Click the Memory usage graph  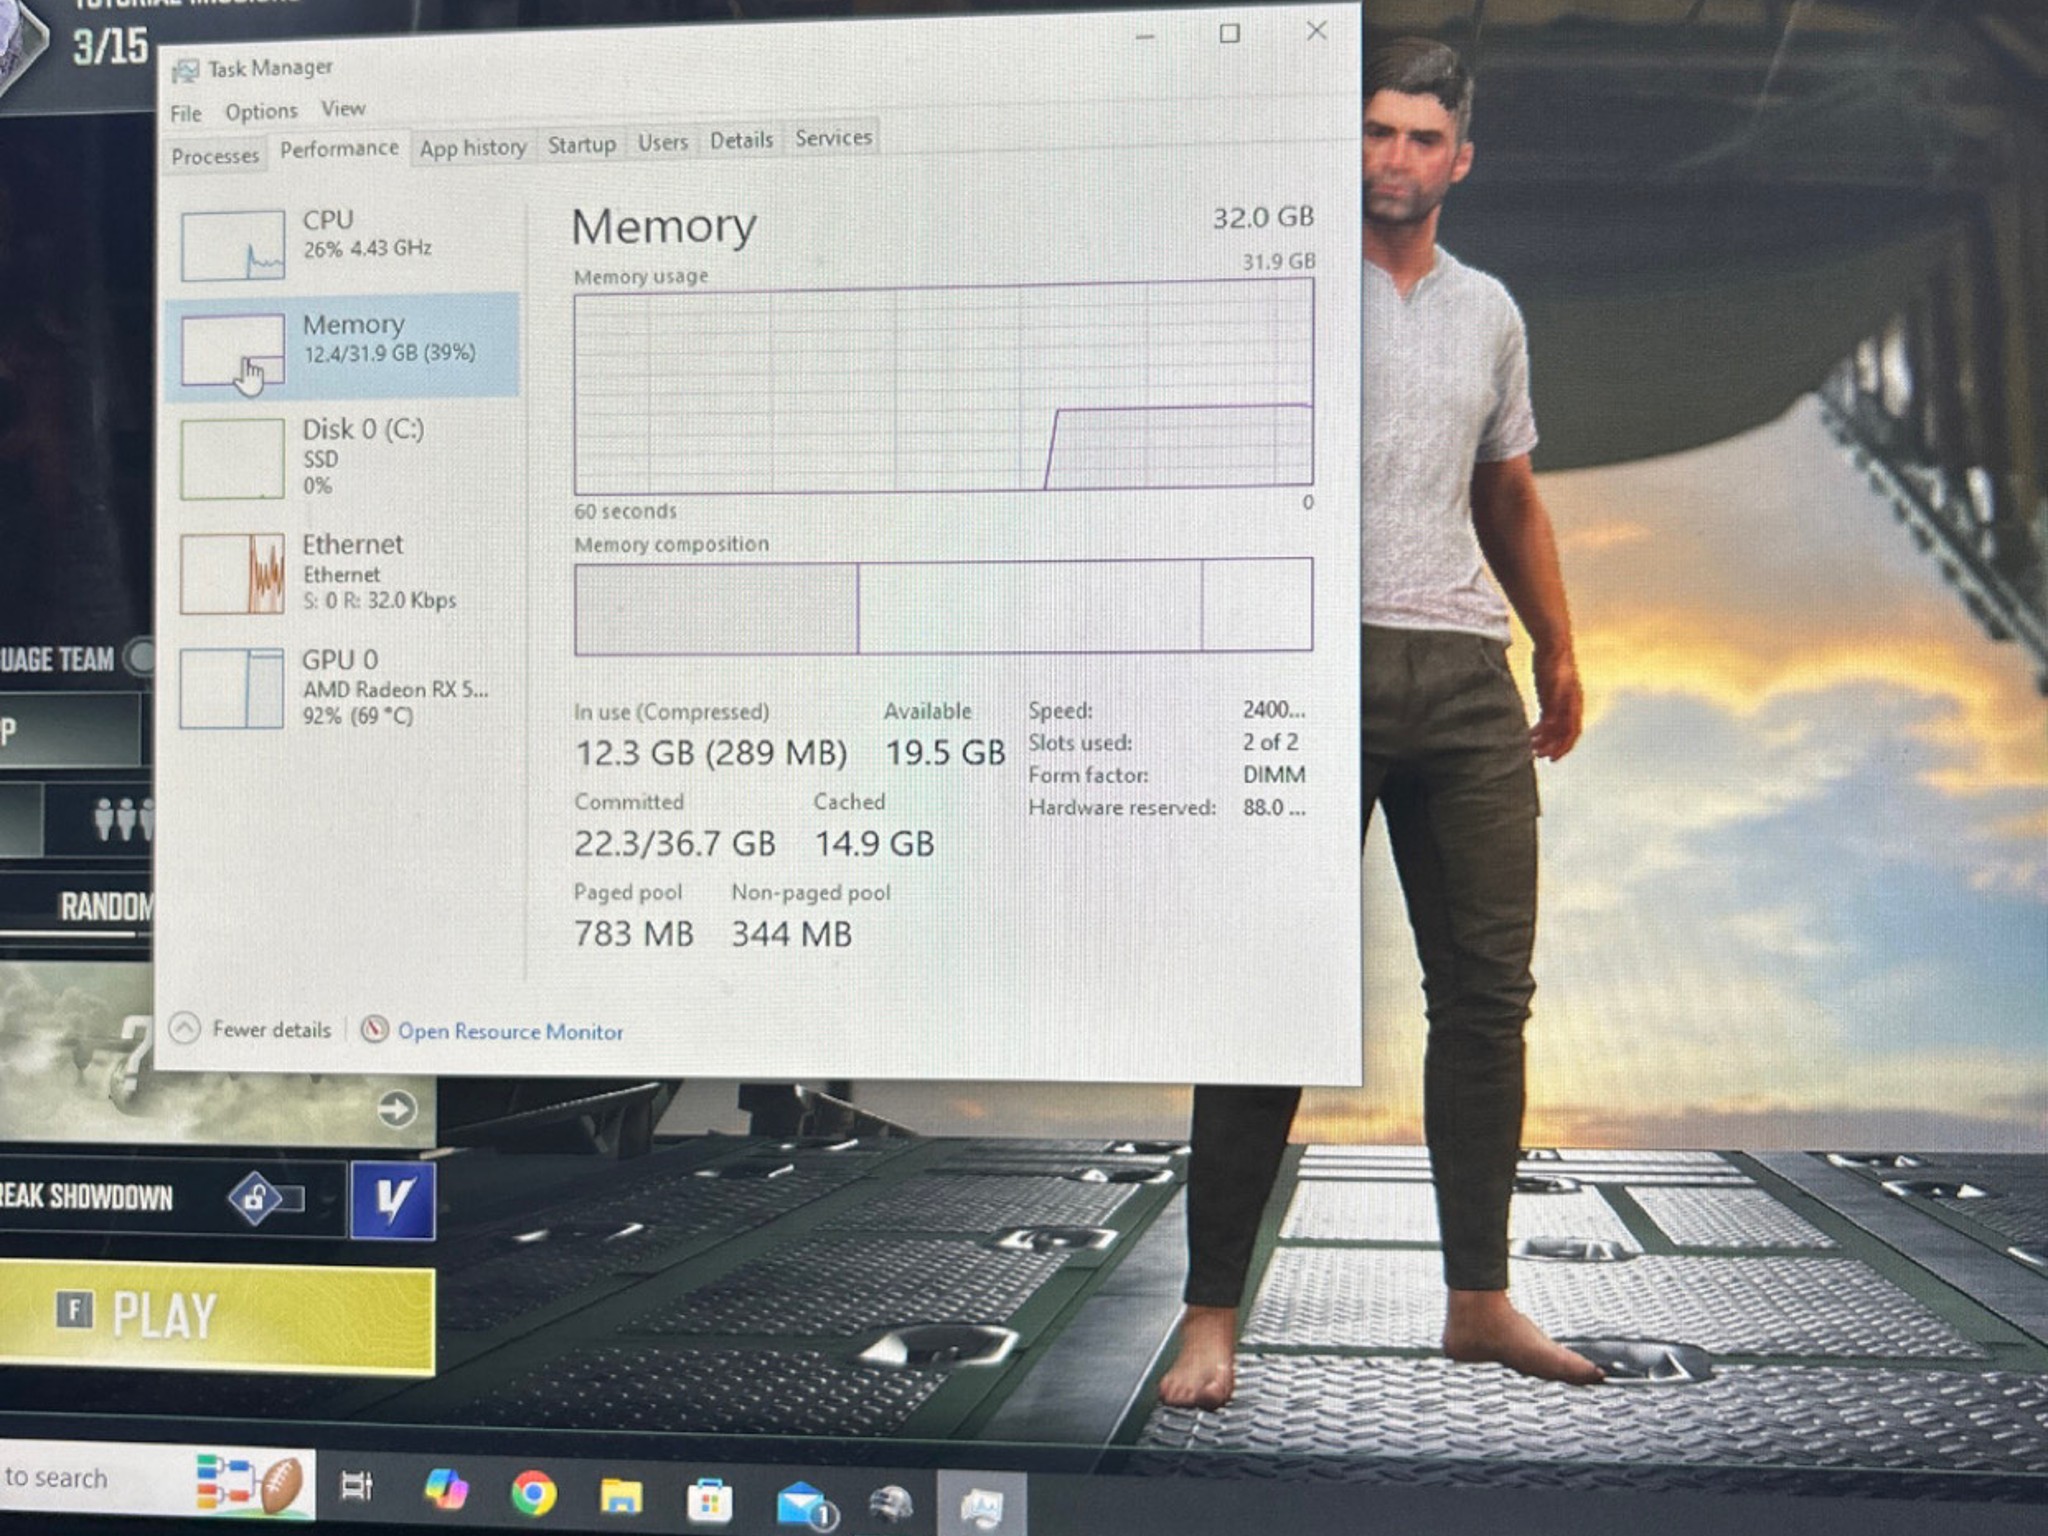point(943,387)
